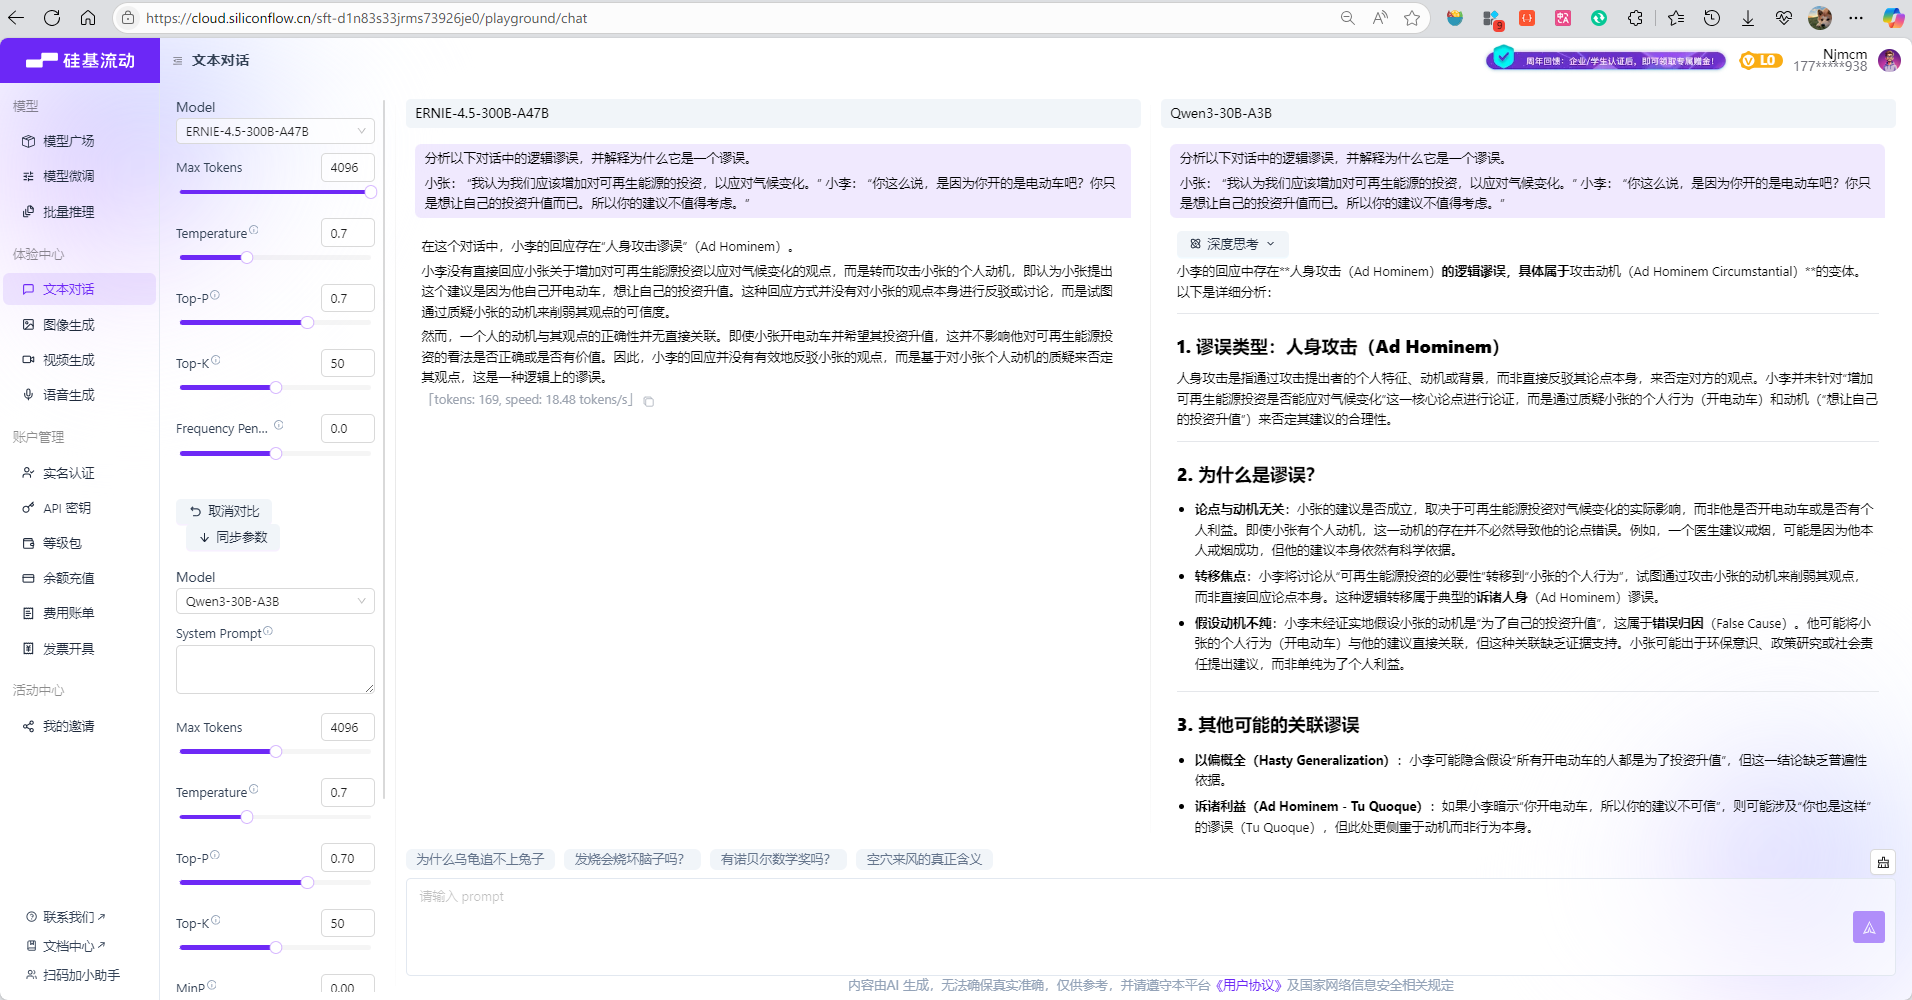The height and width of the screenshot is (1000, 1912).
Task: Click clear conversation icon above prompt box
Action: (1883, 862)
